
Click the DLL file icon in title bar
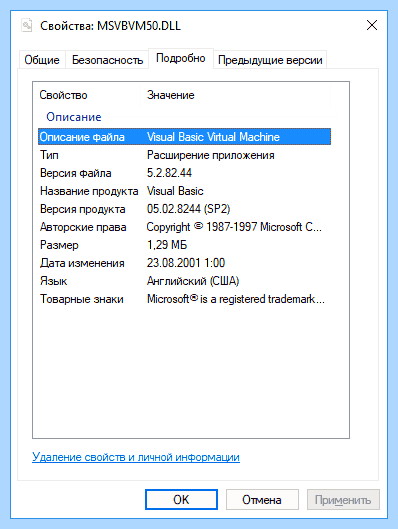27,25
